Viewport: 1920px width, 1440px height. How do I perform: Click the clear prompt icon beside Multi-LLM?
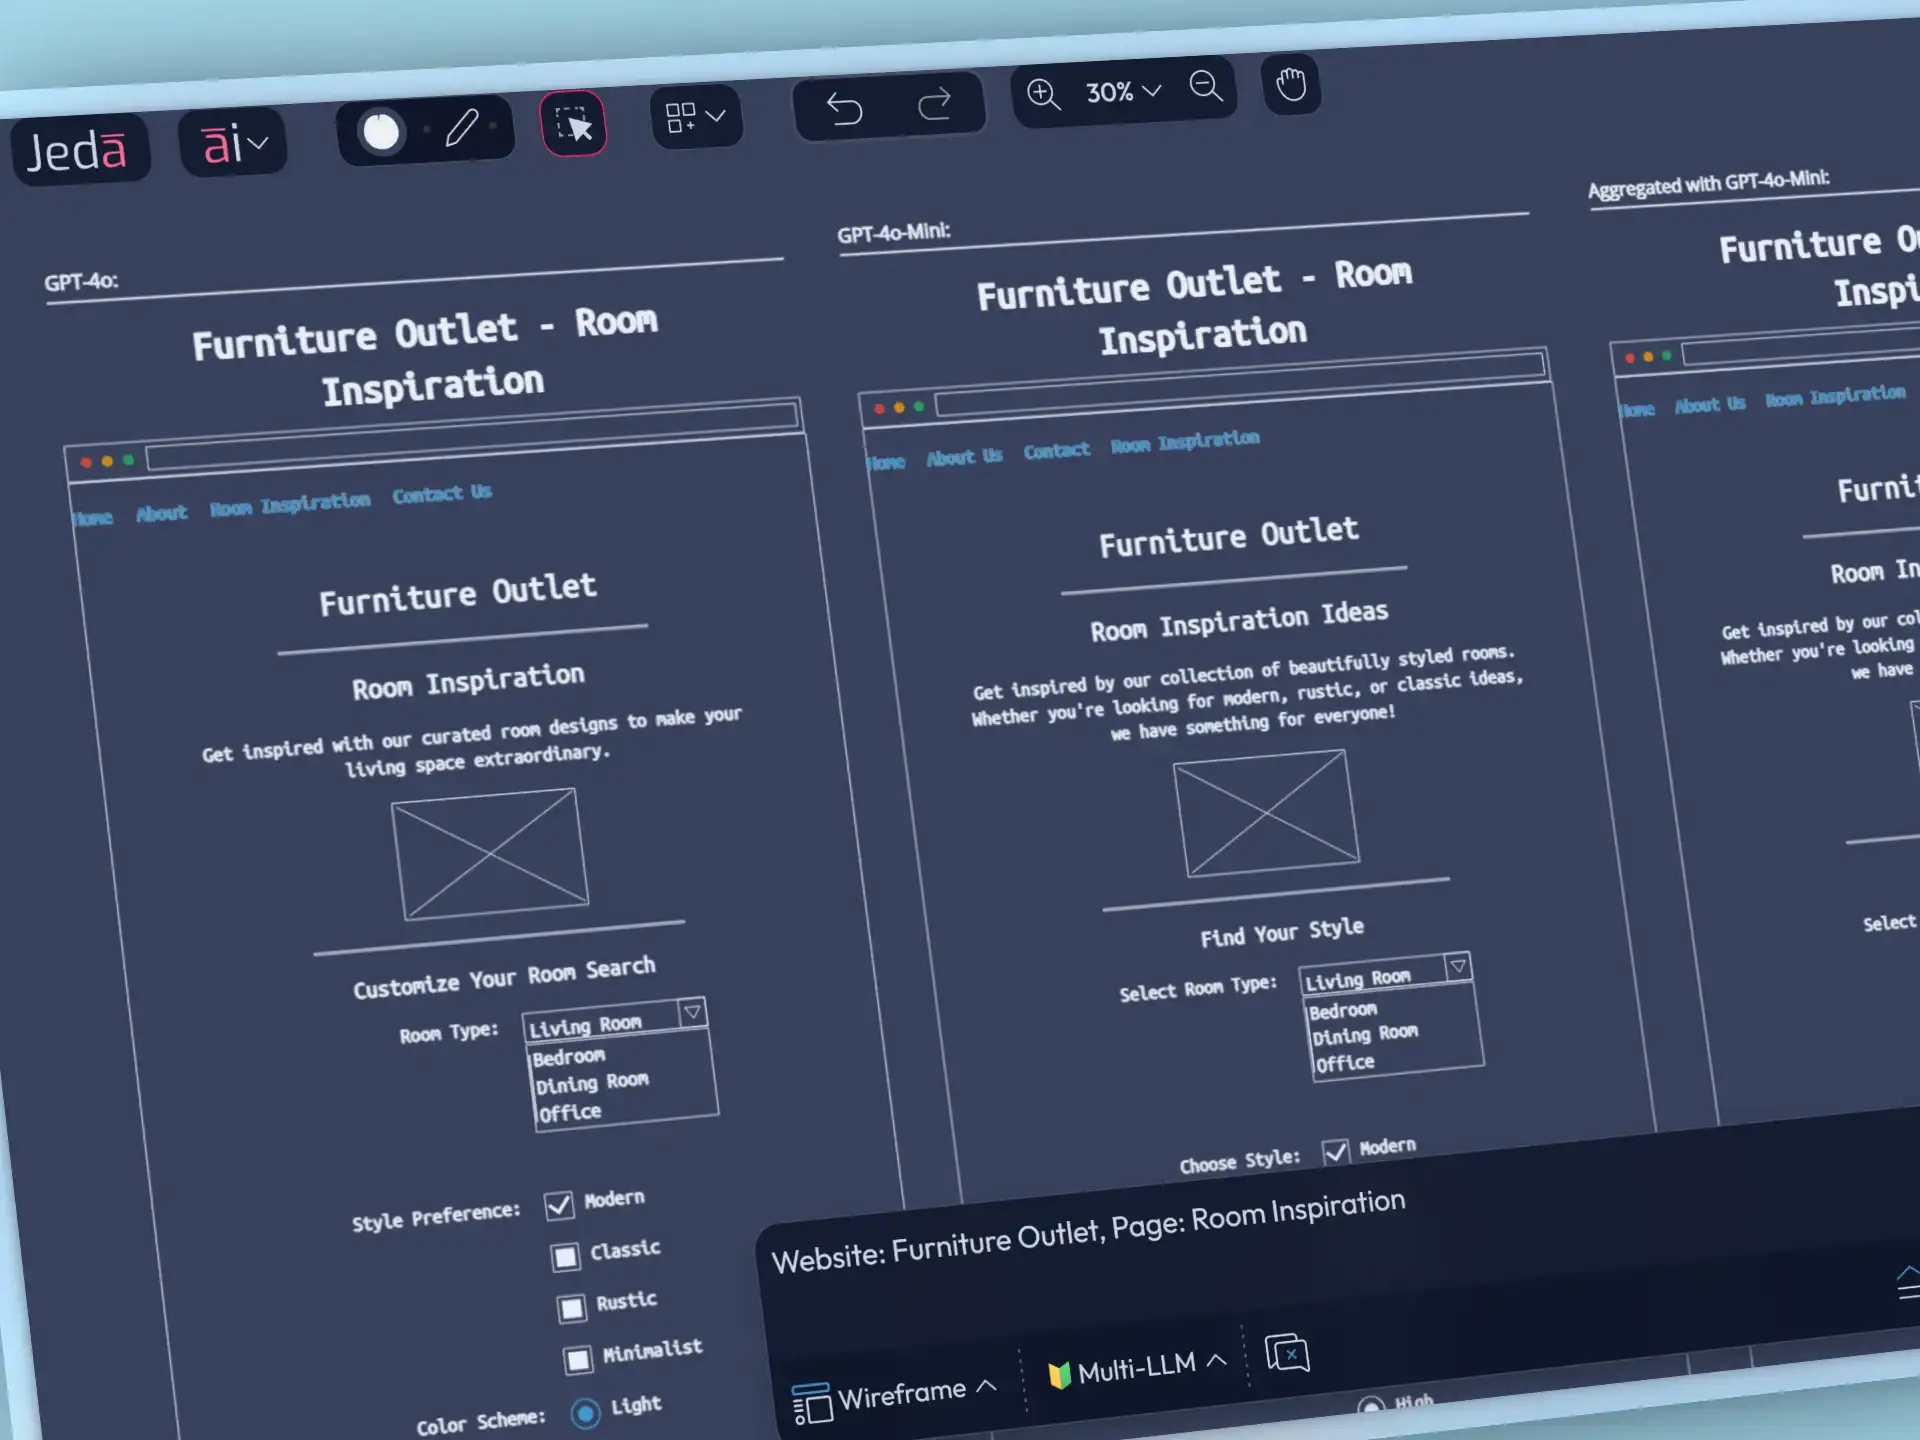(x=1287, y=1353)
